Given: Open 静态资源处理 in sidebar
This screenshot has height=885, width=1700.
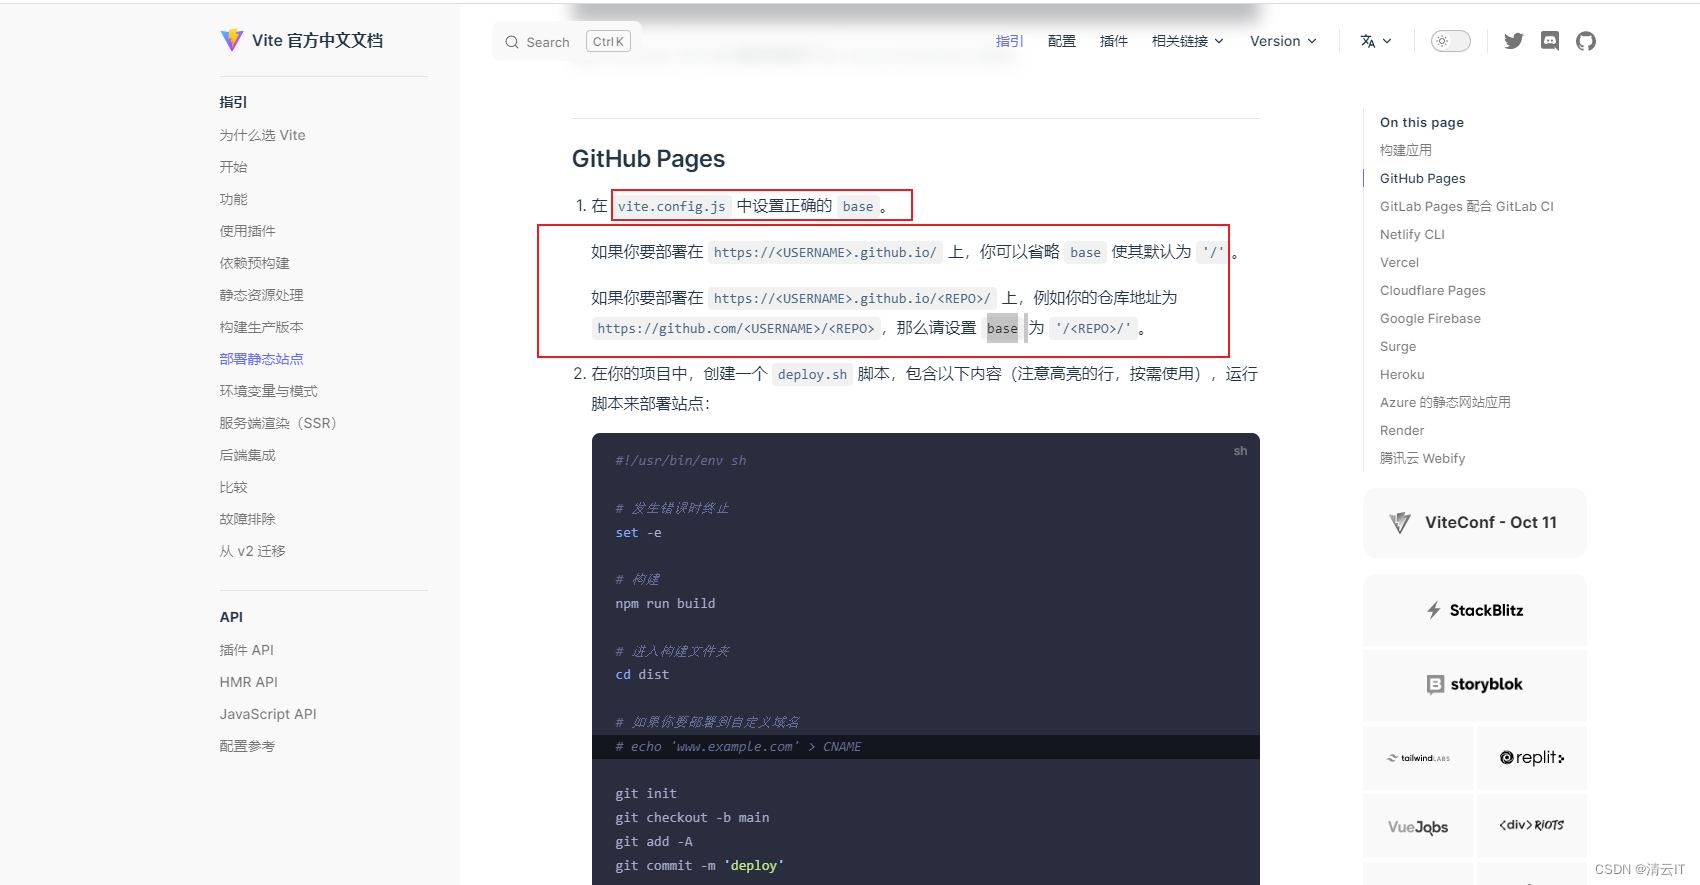Looking at the screenshot, I should point(262,295).
